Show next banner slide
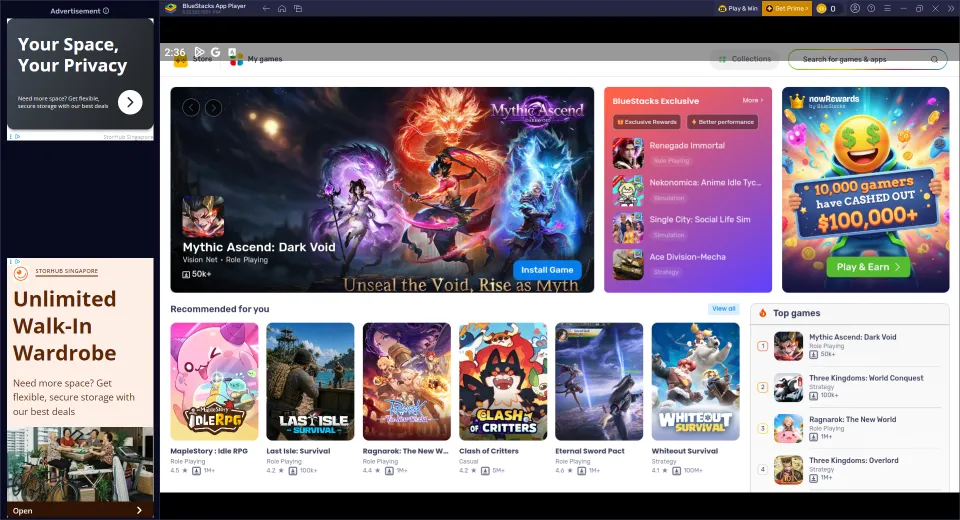The width and height of the screenshot is (960, 520). (x=213, y=108)
